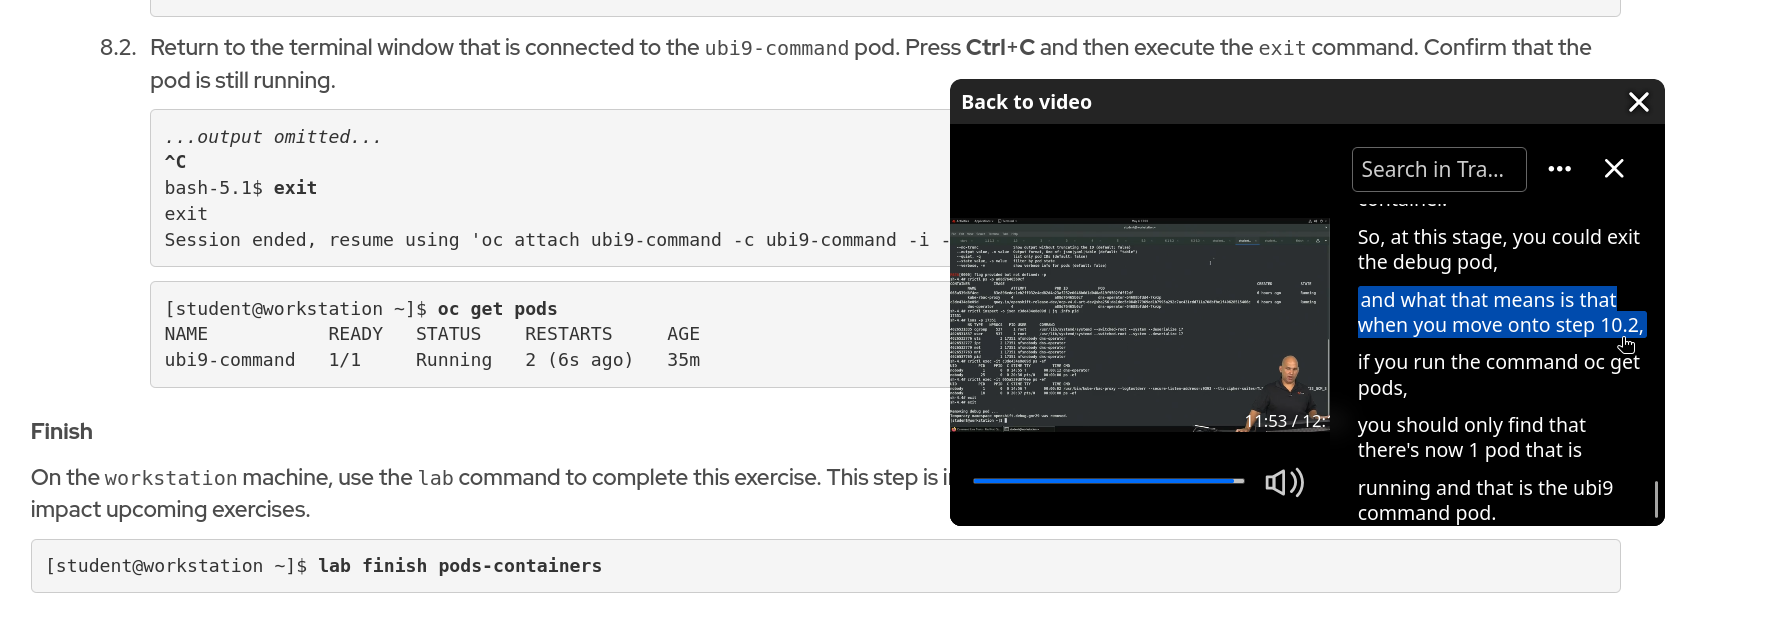Open the transcript more options ellipsis
This screenshot has height=628, width=1774.
click(x=1559, y=169)
